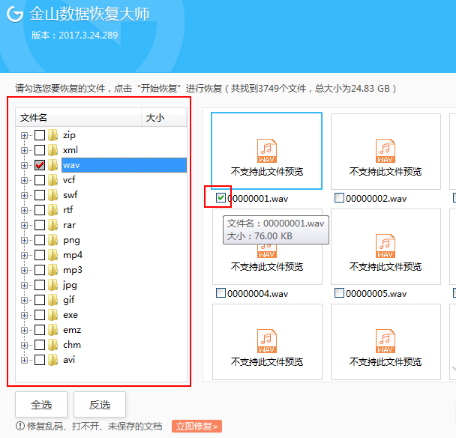
Task: Click the 00000002.wav file name
Action: pos(376,199)
